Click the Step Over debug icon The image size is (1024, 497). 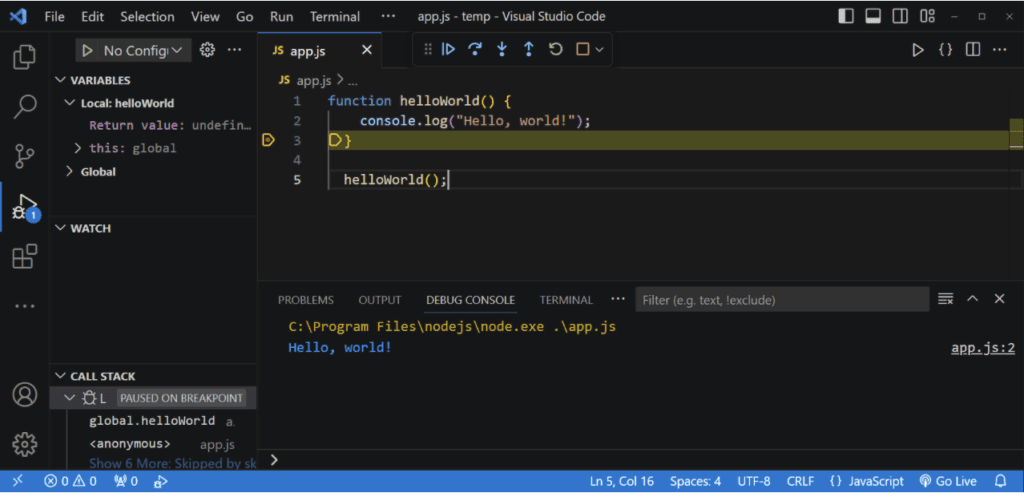coord(475,49)
